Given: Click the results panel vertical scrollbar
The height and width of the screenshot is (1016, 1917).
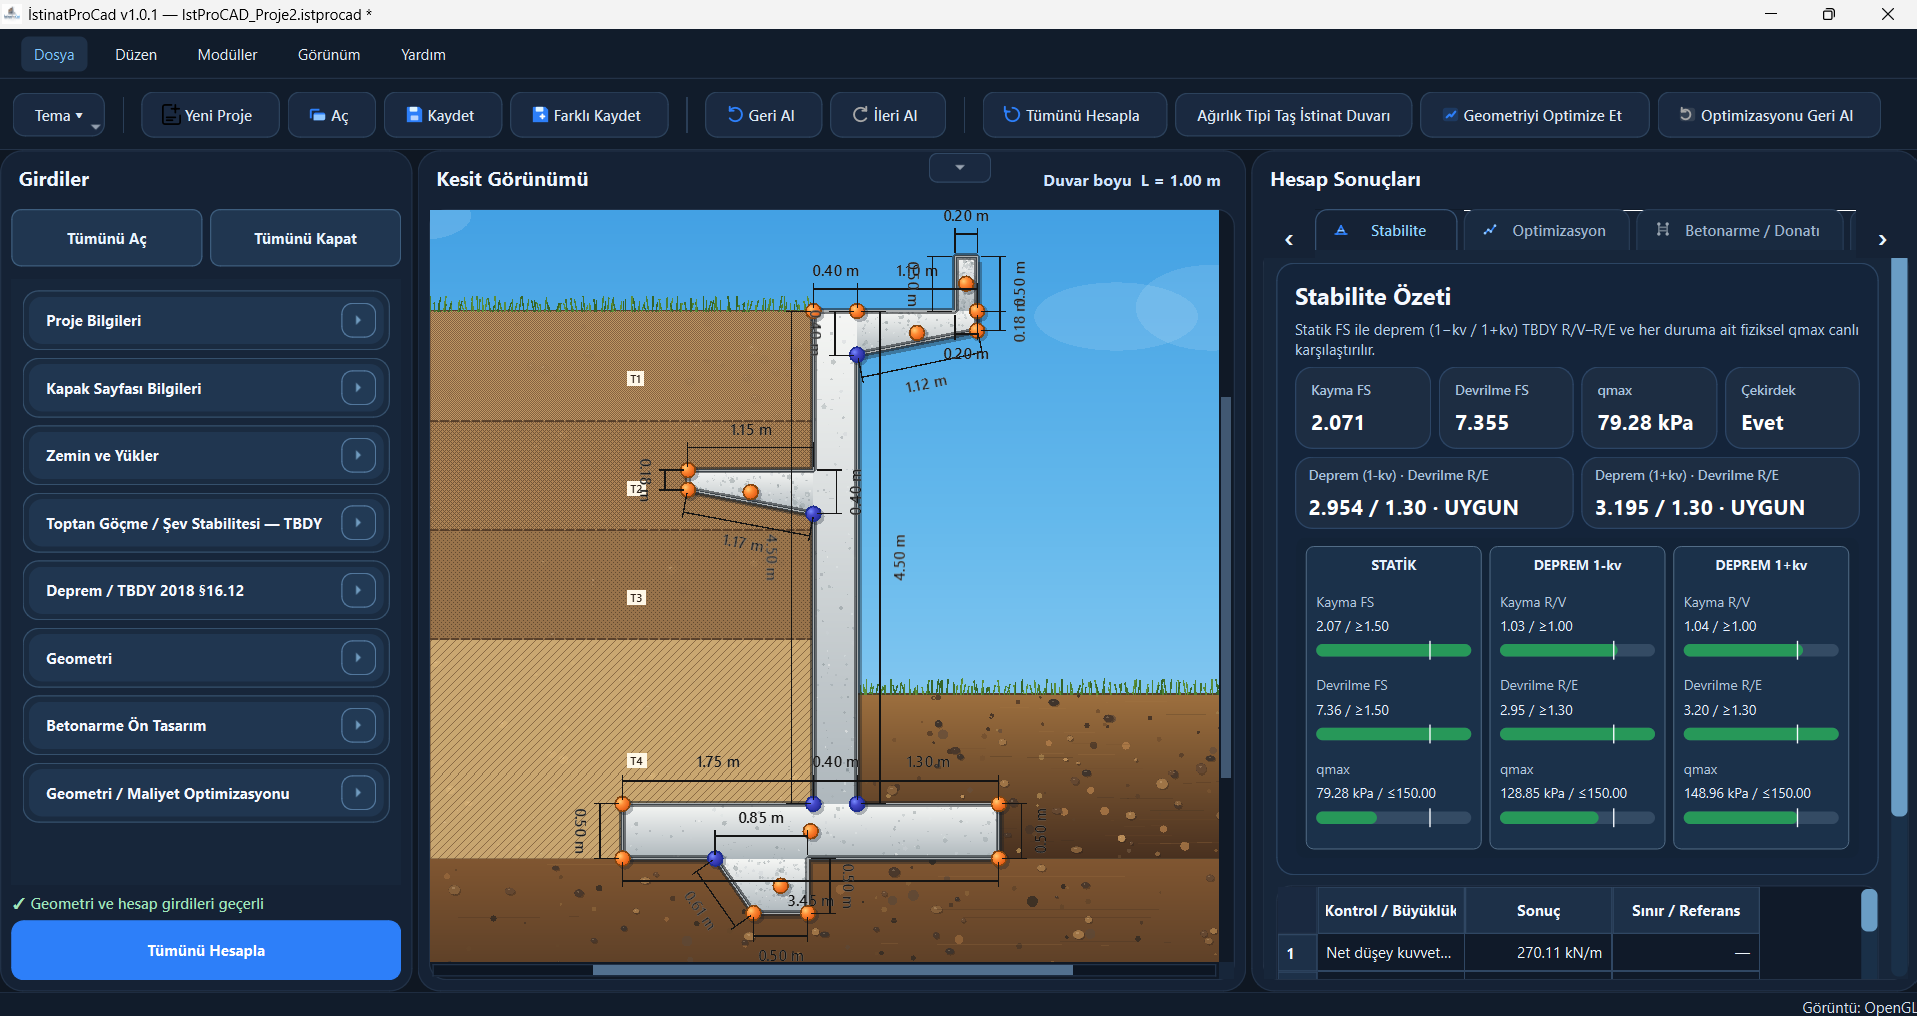Looking at the screenshot, I should click(x=1899, y=536).
